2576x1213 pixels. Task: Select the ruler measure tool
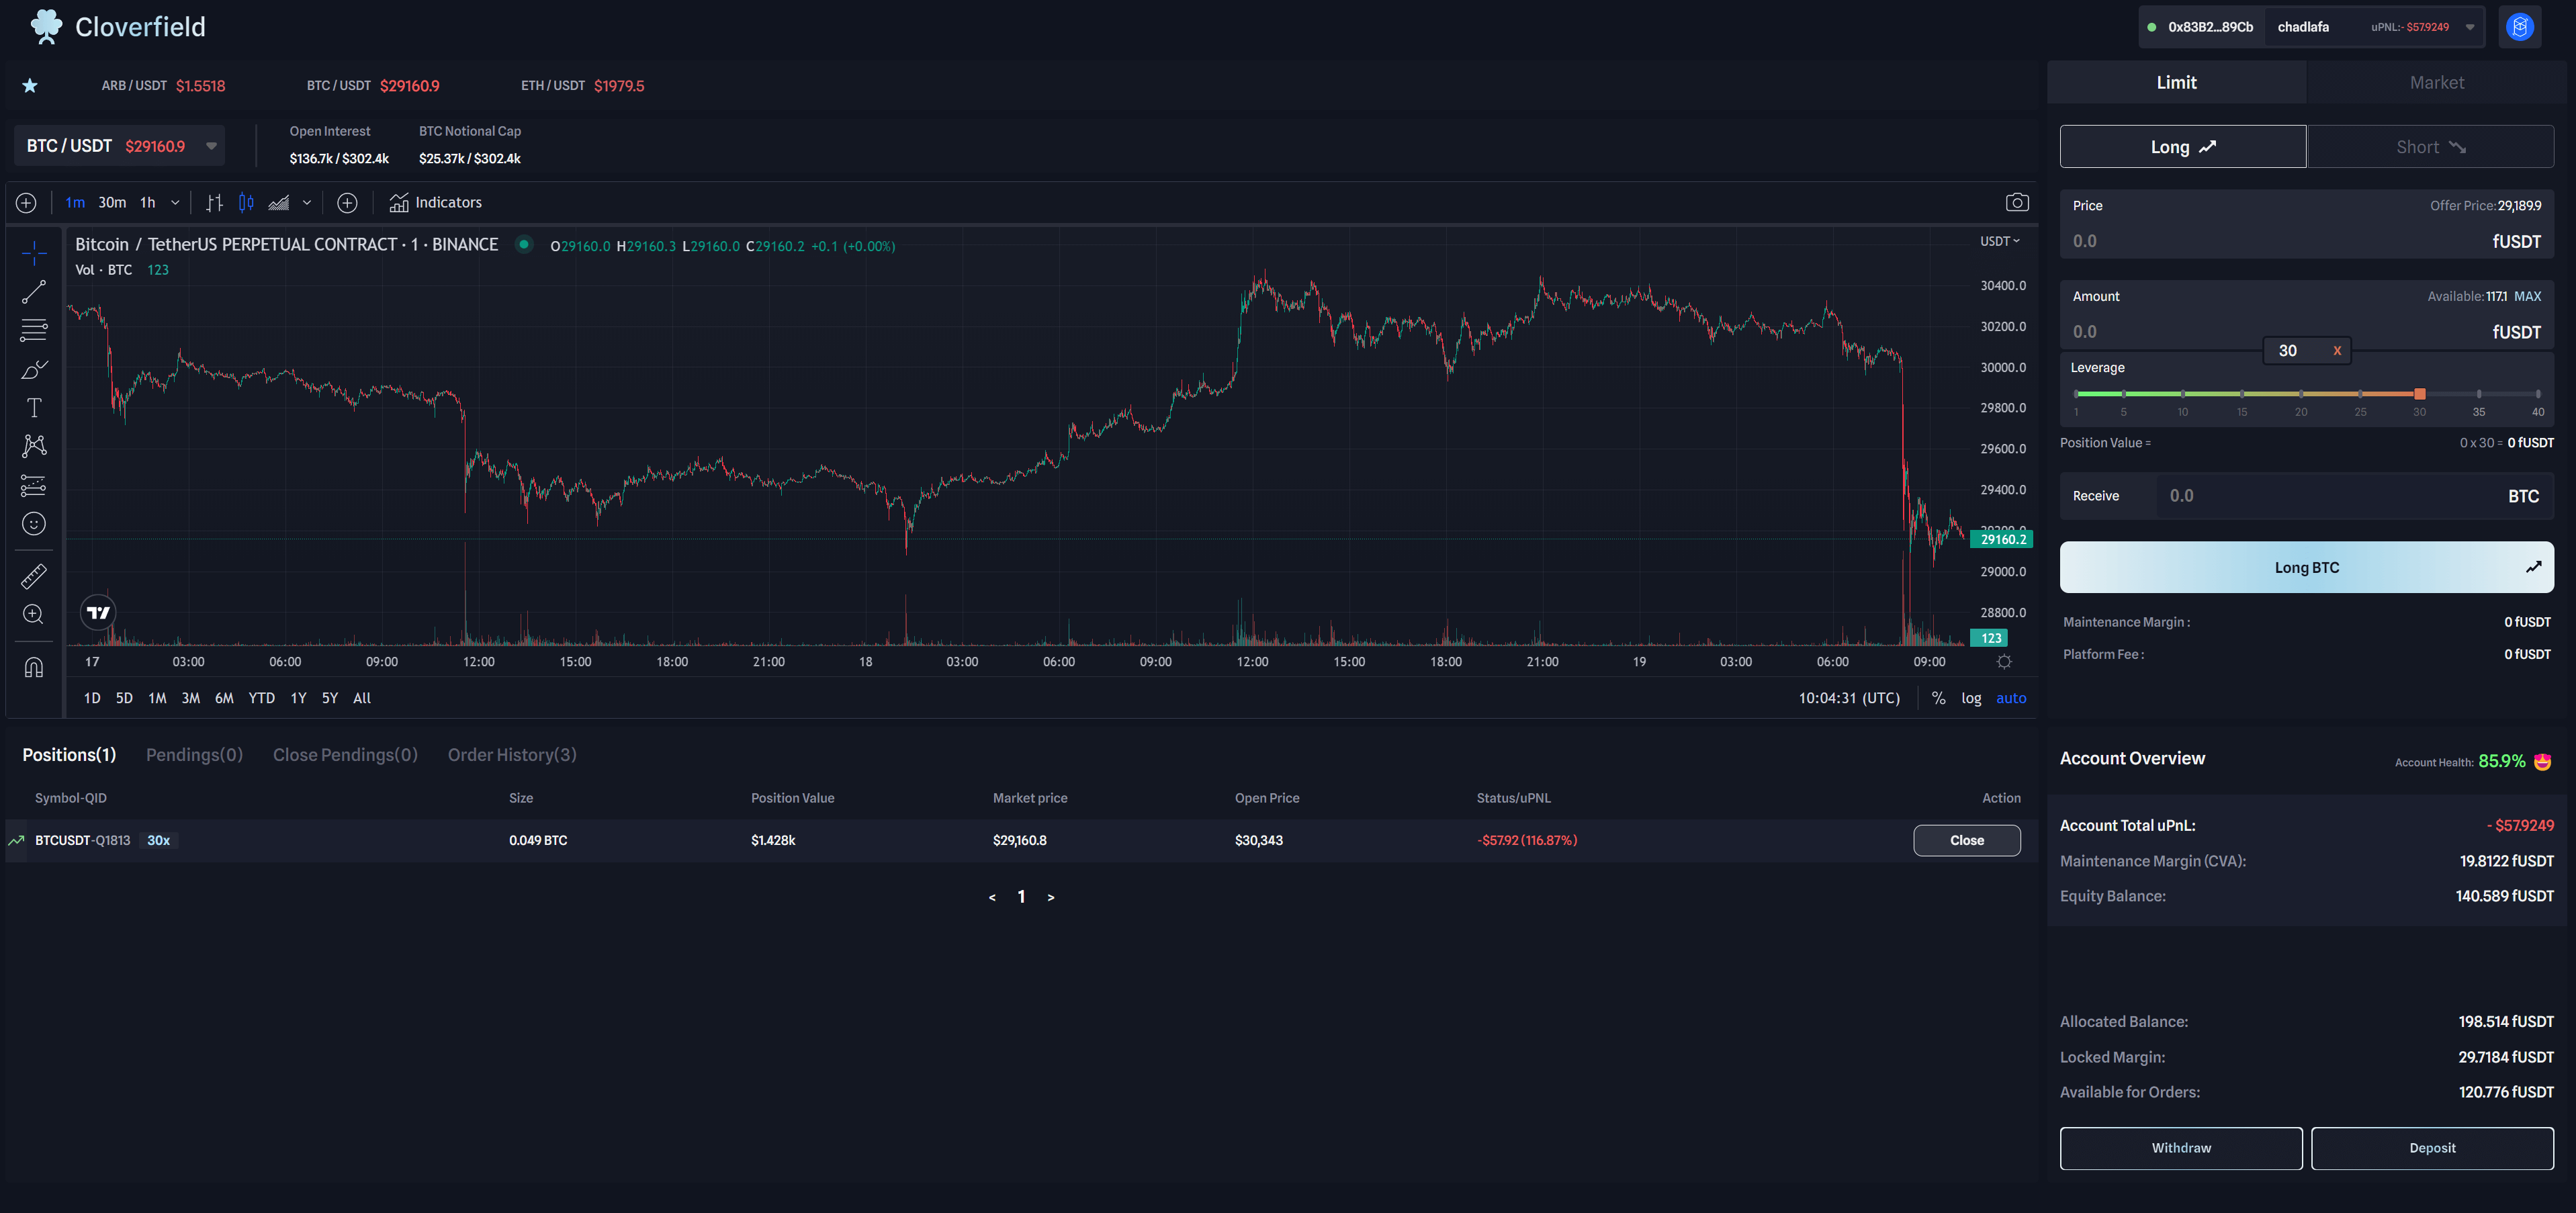[x=34, y=576]
